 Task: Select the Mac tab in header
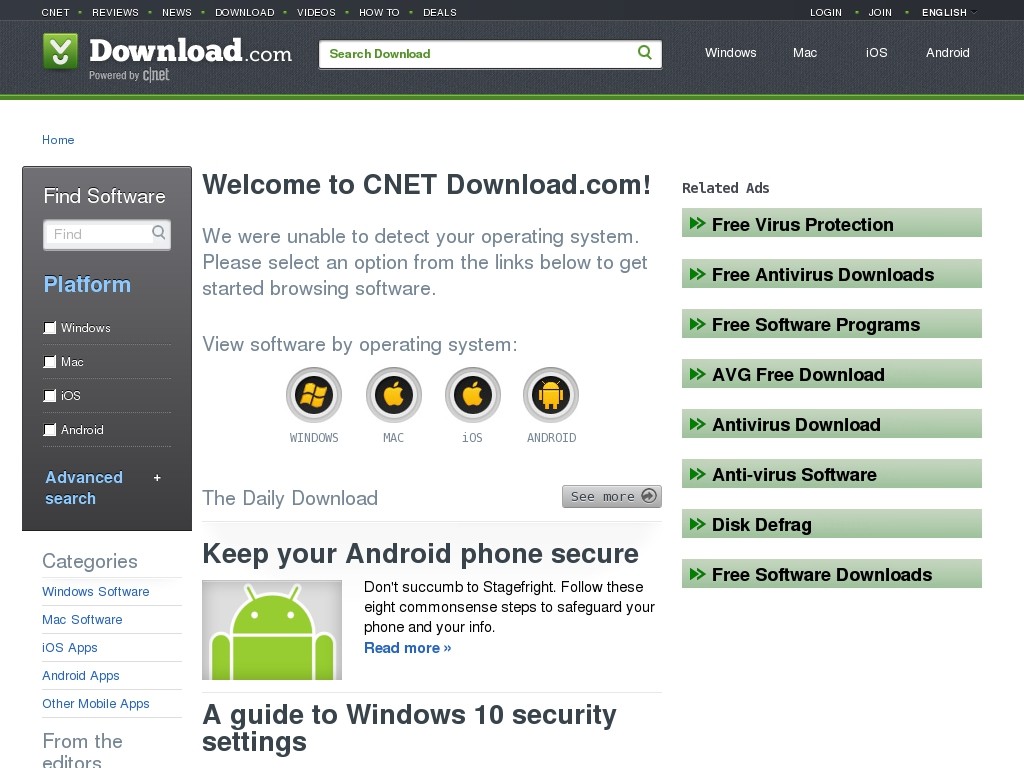[x=805, y=53]
